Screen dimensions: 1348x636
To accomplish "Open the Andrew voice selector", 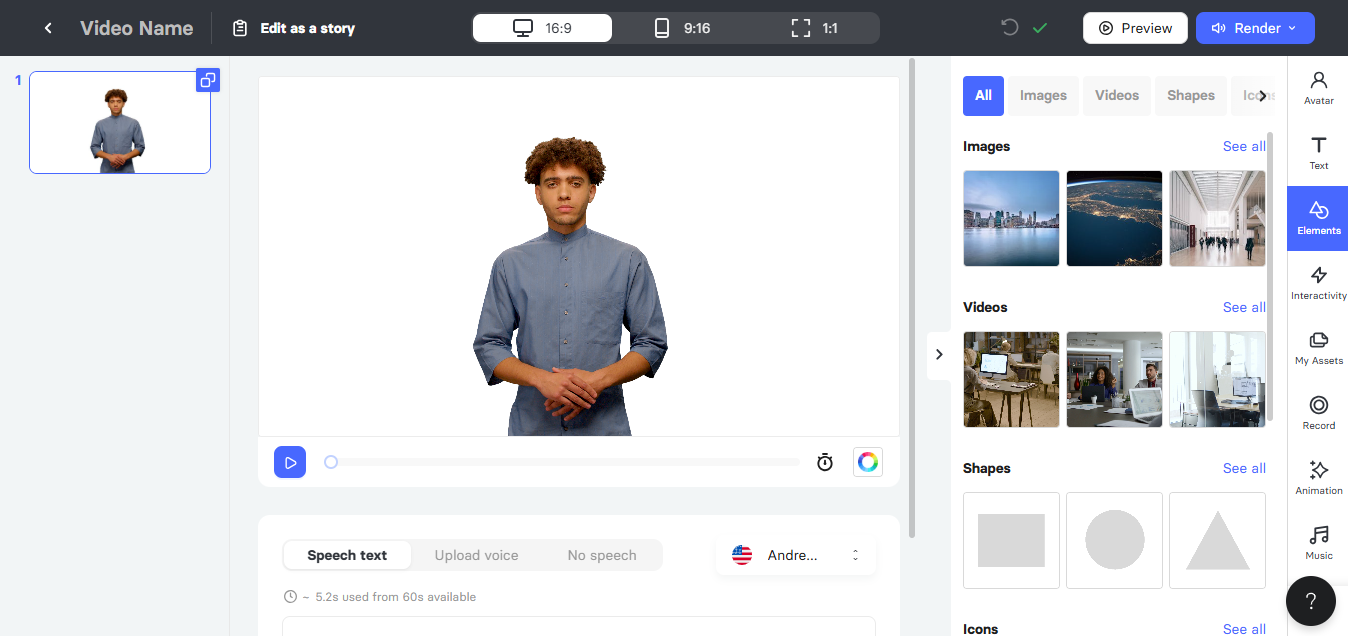I will (795, 555).
